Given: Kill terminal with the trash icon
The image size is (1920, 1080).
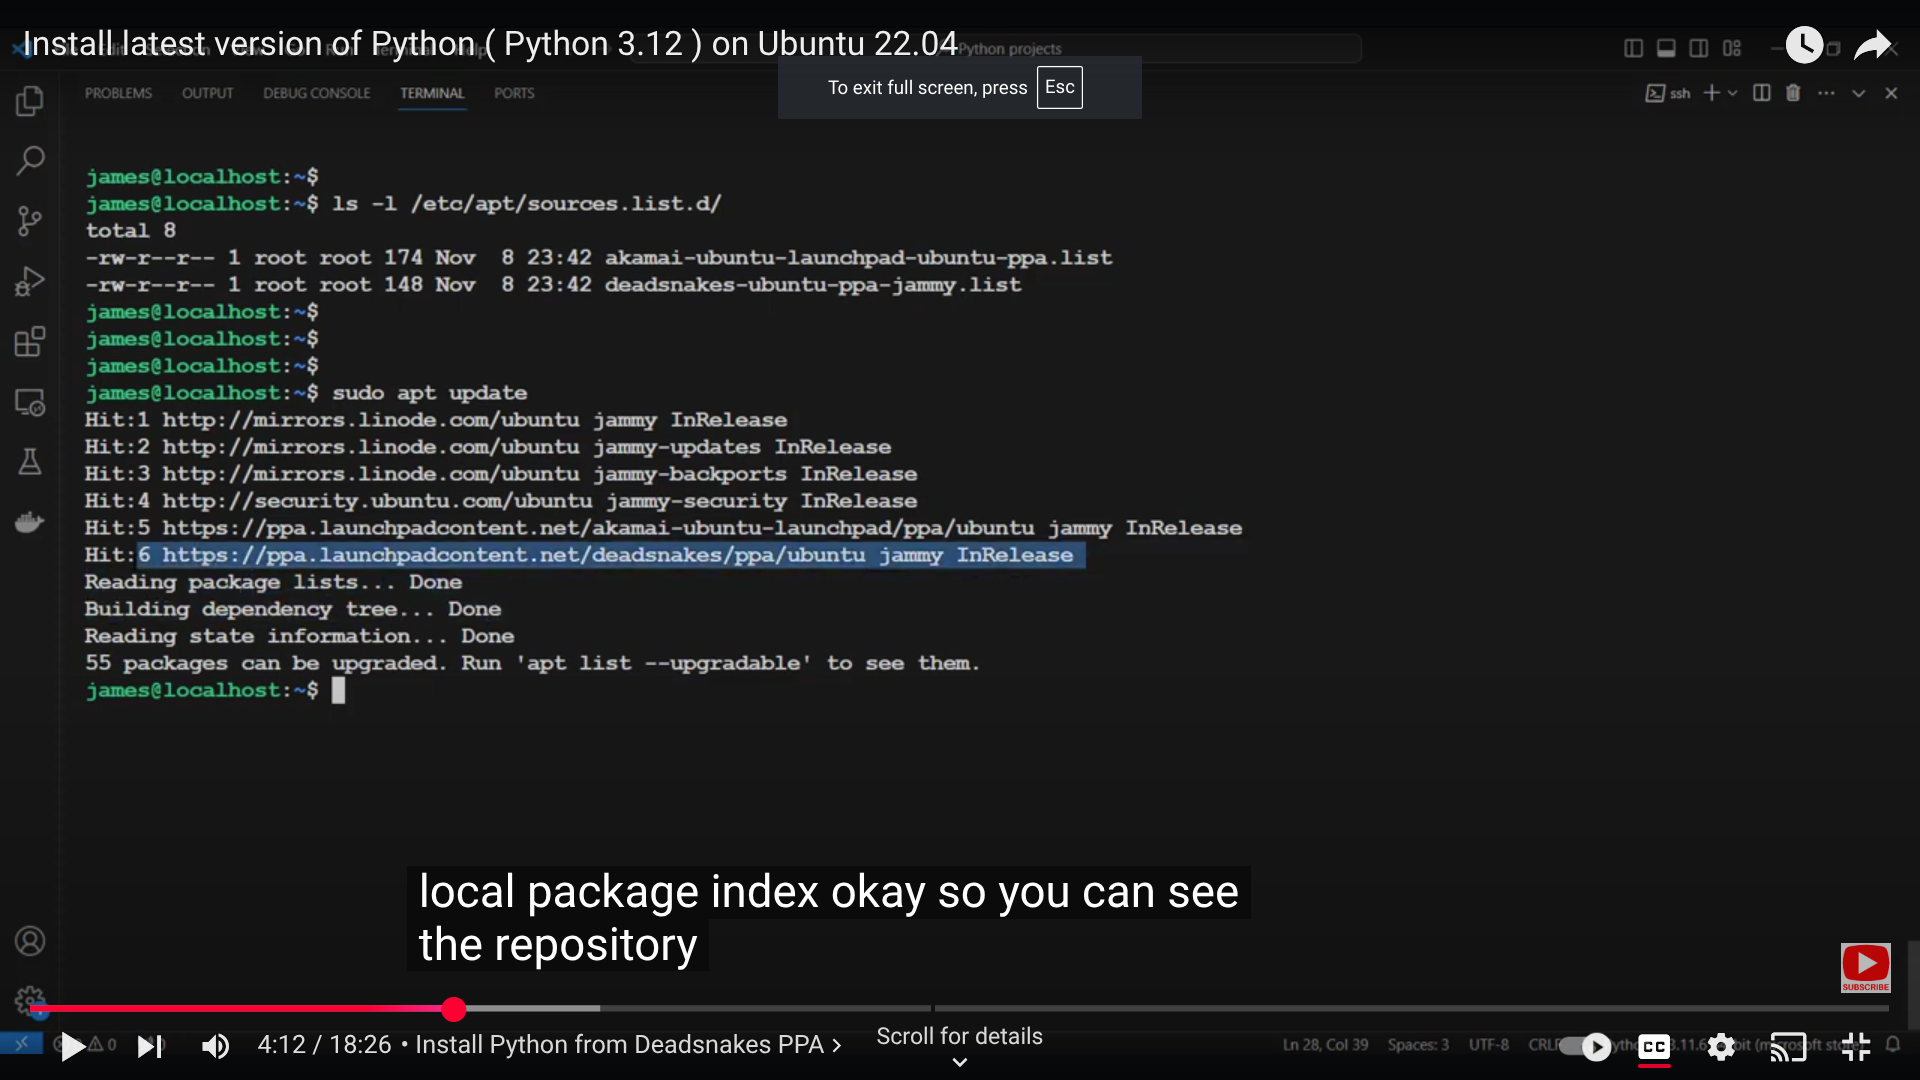Looking at the screenshot, I should (x=1793, y=93).
